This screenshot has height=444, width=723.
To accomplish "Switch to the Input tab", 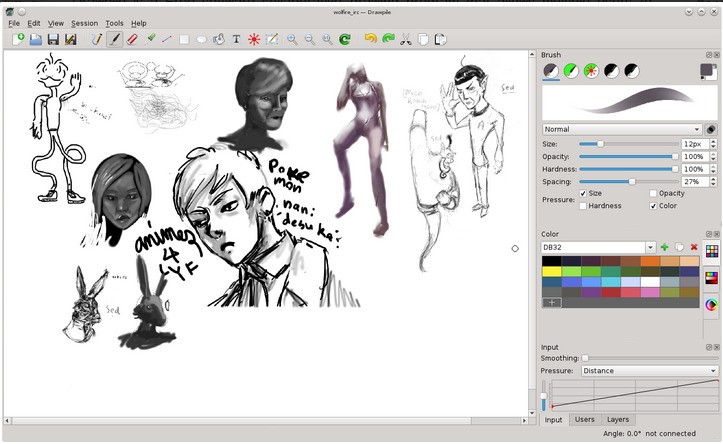I will (x=553, y=420).
